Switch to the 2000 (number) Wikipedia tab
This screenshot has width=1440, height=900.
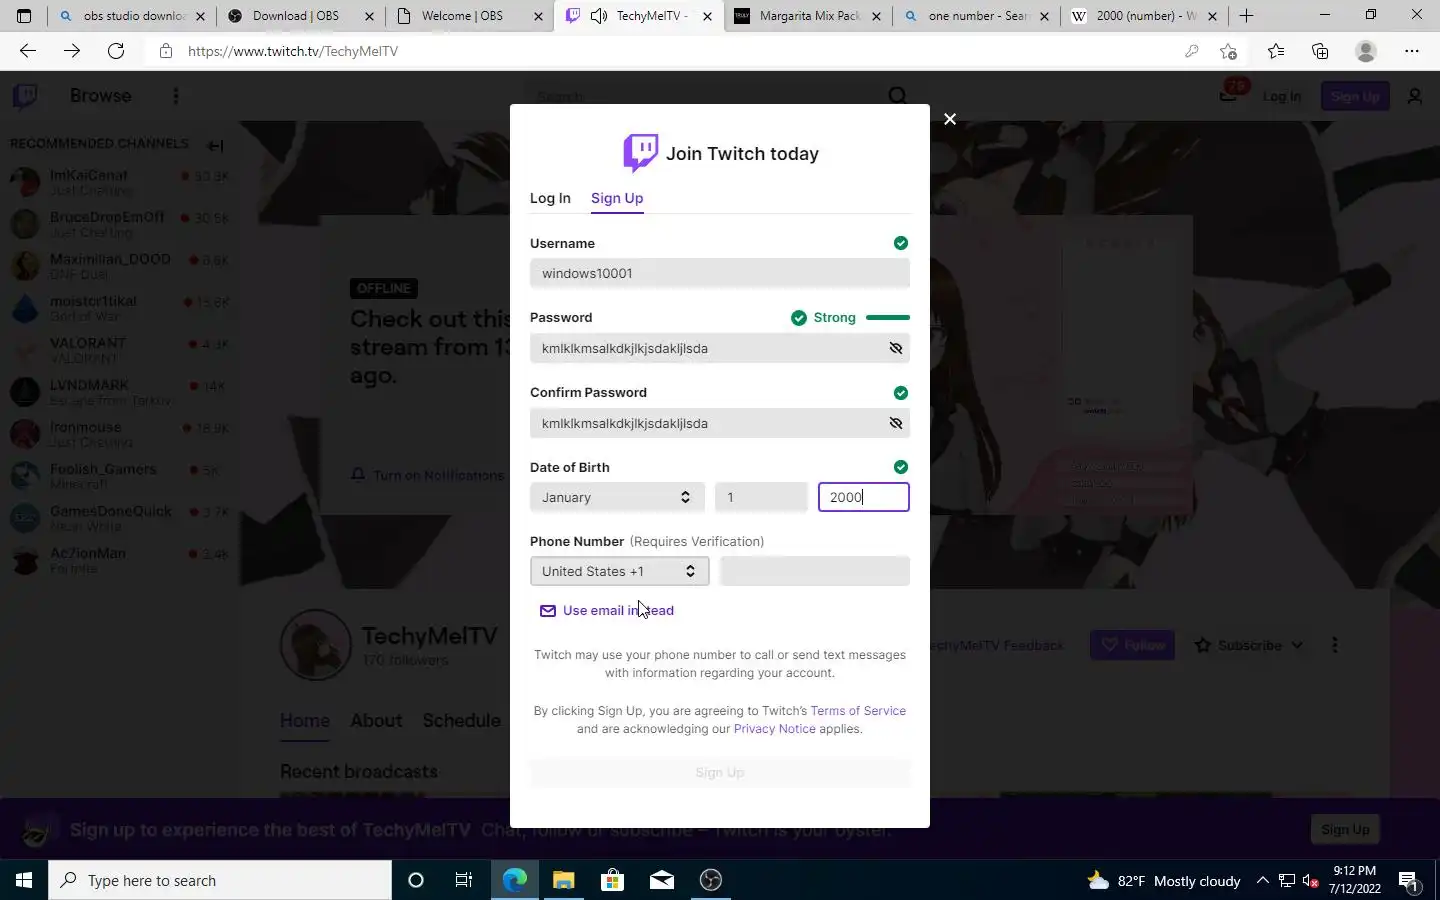[x=1145, y=16]
